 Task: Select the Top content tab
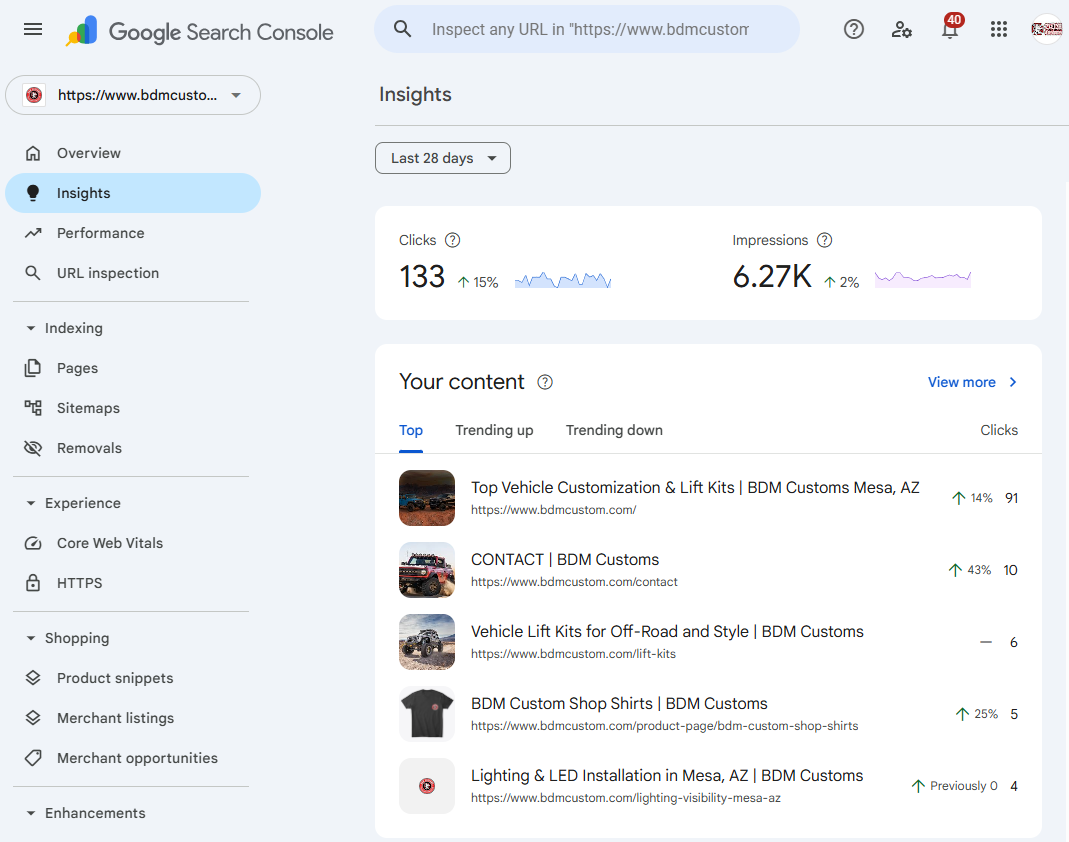point(411,430)
